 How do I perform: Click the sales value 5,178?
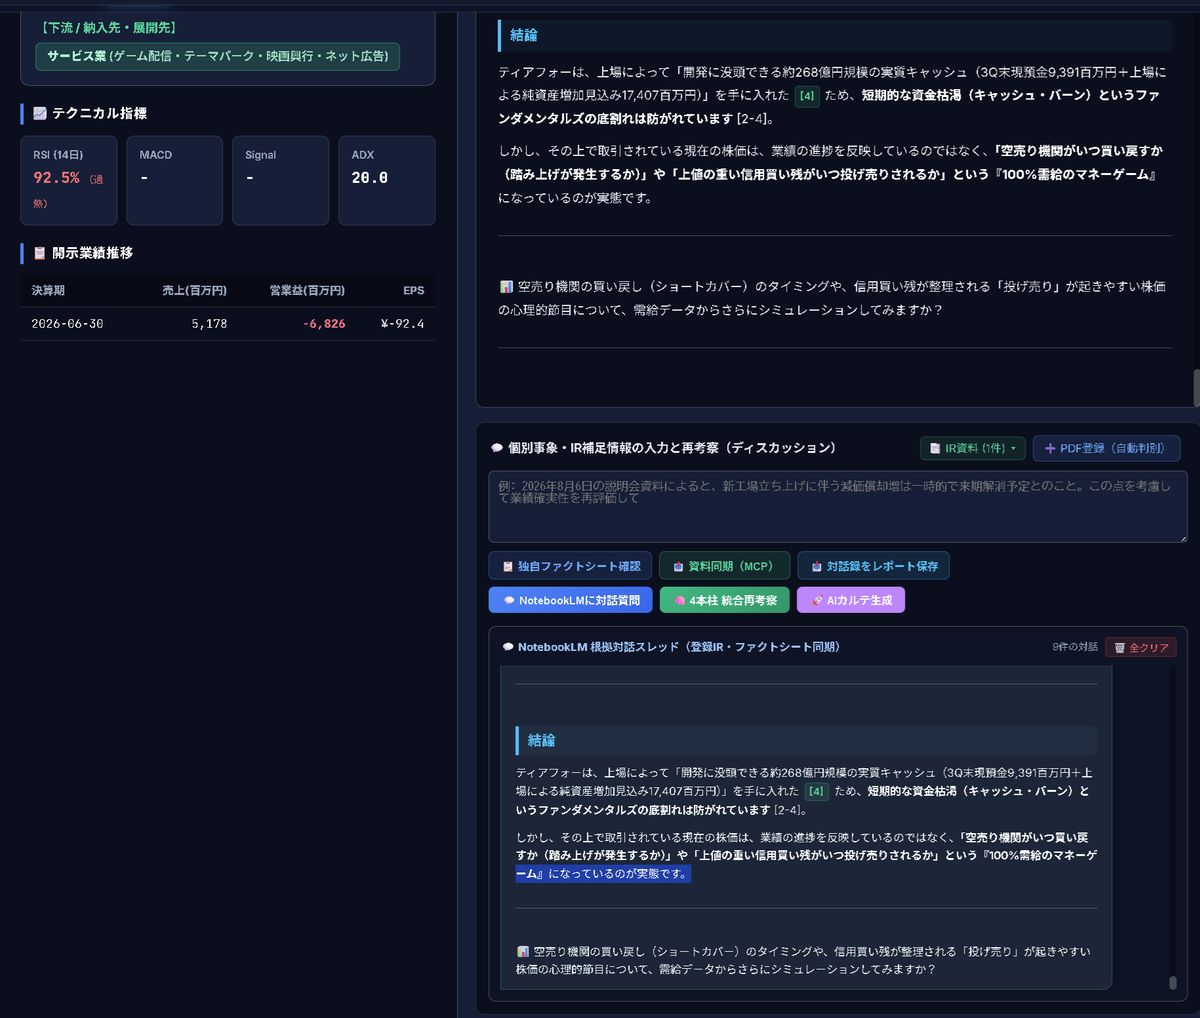click(x=210, y=324)
